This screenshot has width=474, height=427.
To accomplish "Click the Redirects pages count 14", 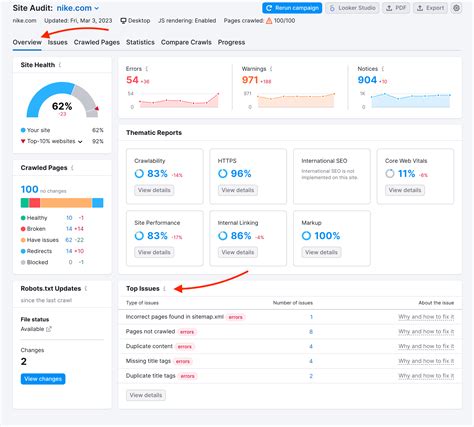I will click(69, 251).
